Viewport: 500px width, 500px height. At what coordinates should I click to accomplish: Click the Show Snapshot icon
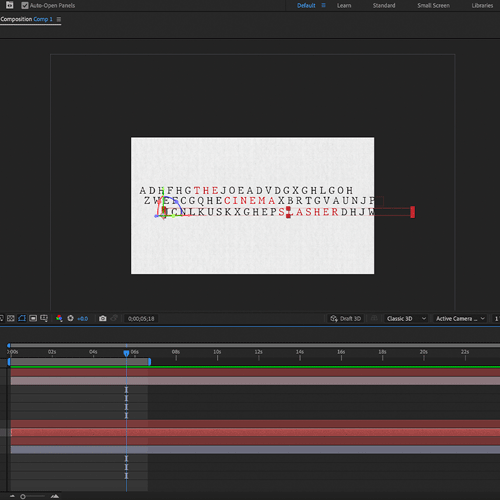point(114,318)
